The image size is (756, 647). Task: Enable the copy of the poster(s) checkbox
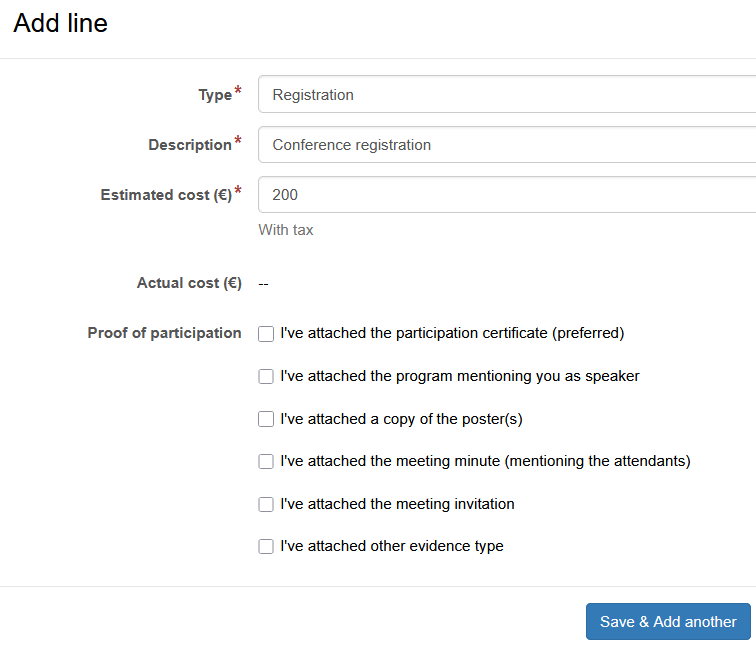pos(266,420)
